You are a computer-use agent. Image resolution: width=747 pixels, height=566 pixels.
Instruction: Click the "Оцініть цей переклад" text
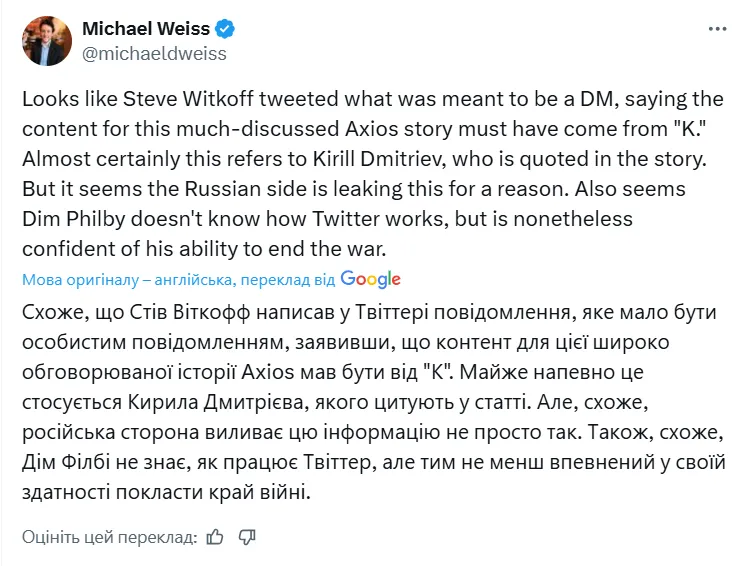109,537
